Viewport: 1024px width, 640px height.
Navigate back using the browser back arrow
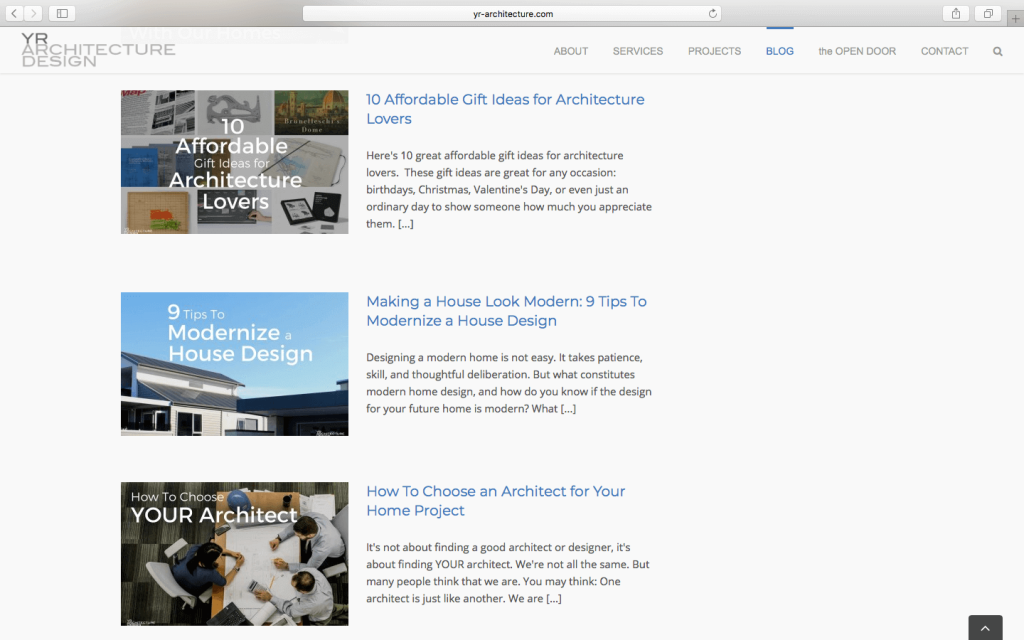click(13, 13)
